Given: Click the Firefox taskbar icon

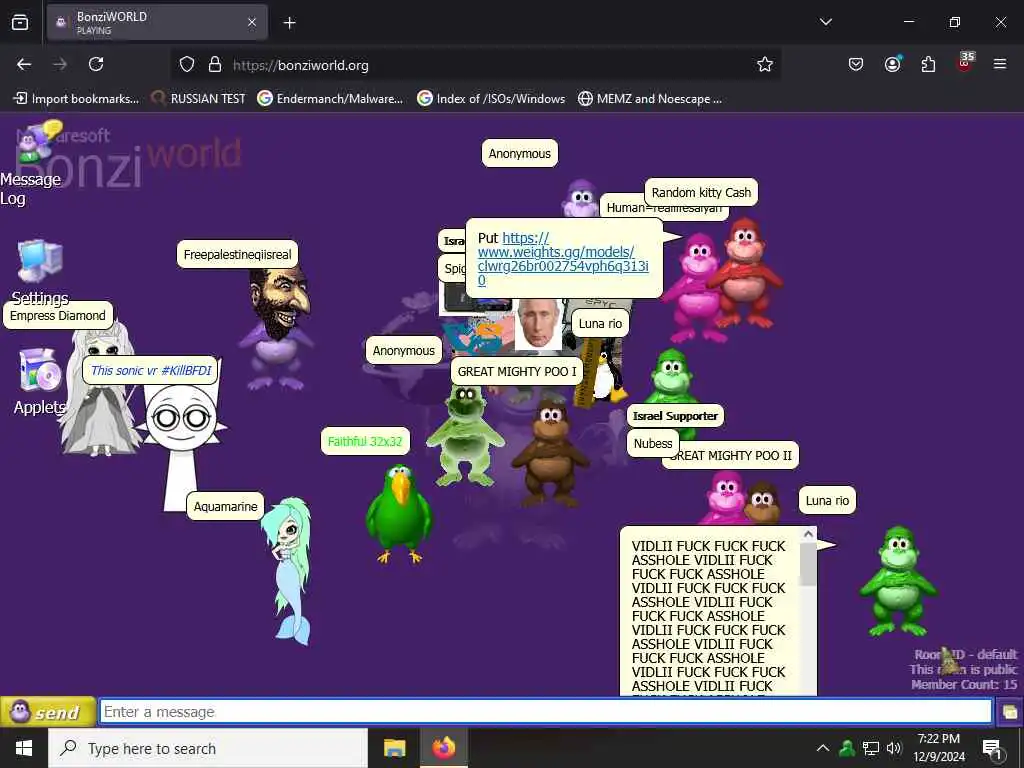Looking at the screenshot, I should pos(443,748).
